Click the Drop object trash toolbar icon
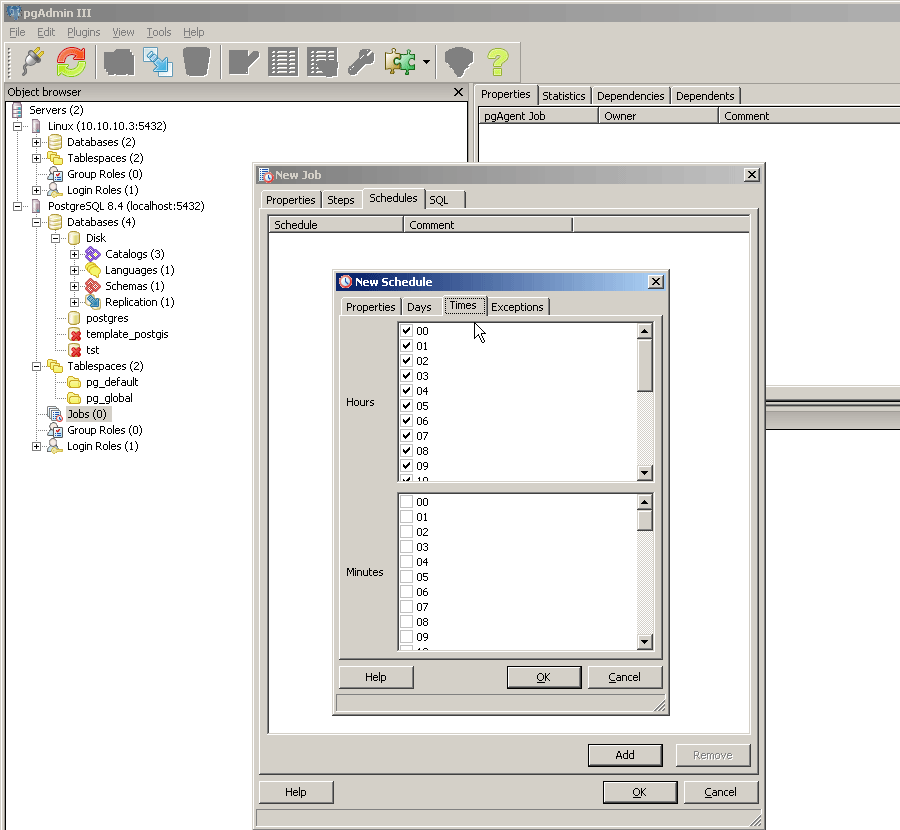Image resolution: width=900 pixels, height=830 pixels. click(196, 61)
